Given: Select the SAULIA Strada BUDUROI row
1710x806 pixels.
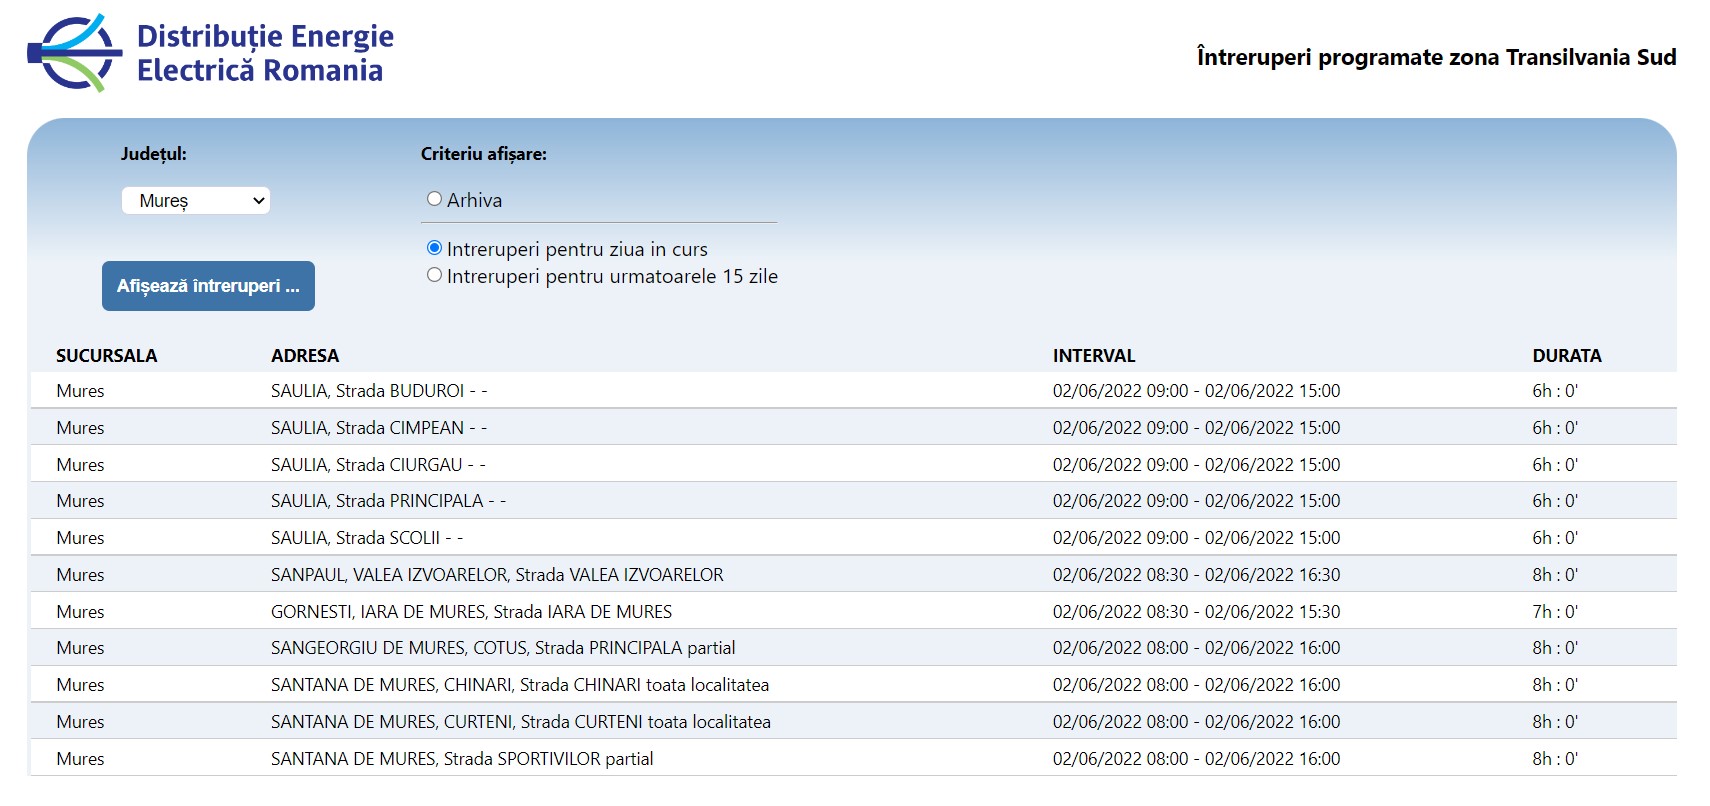Looking at the screenshot, I should (378, 391).
